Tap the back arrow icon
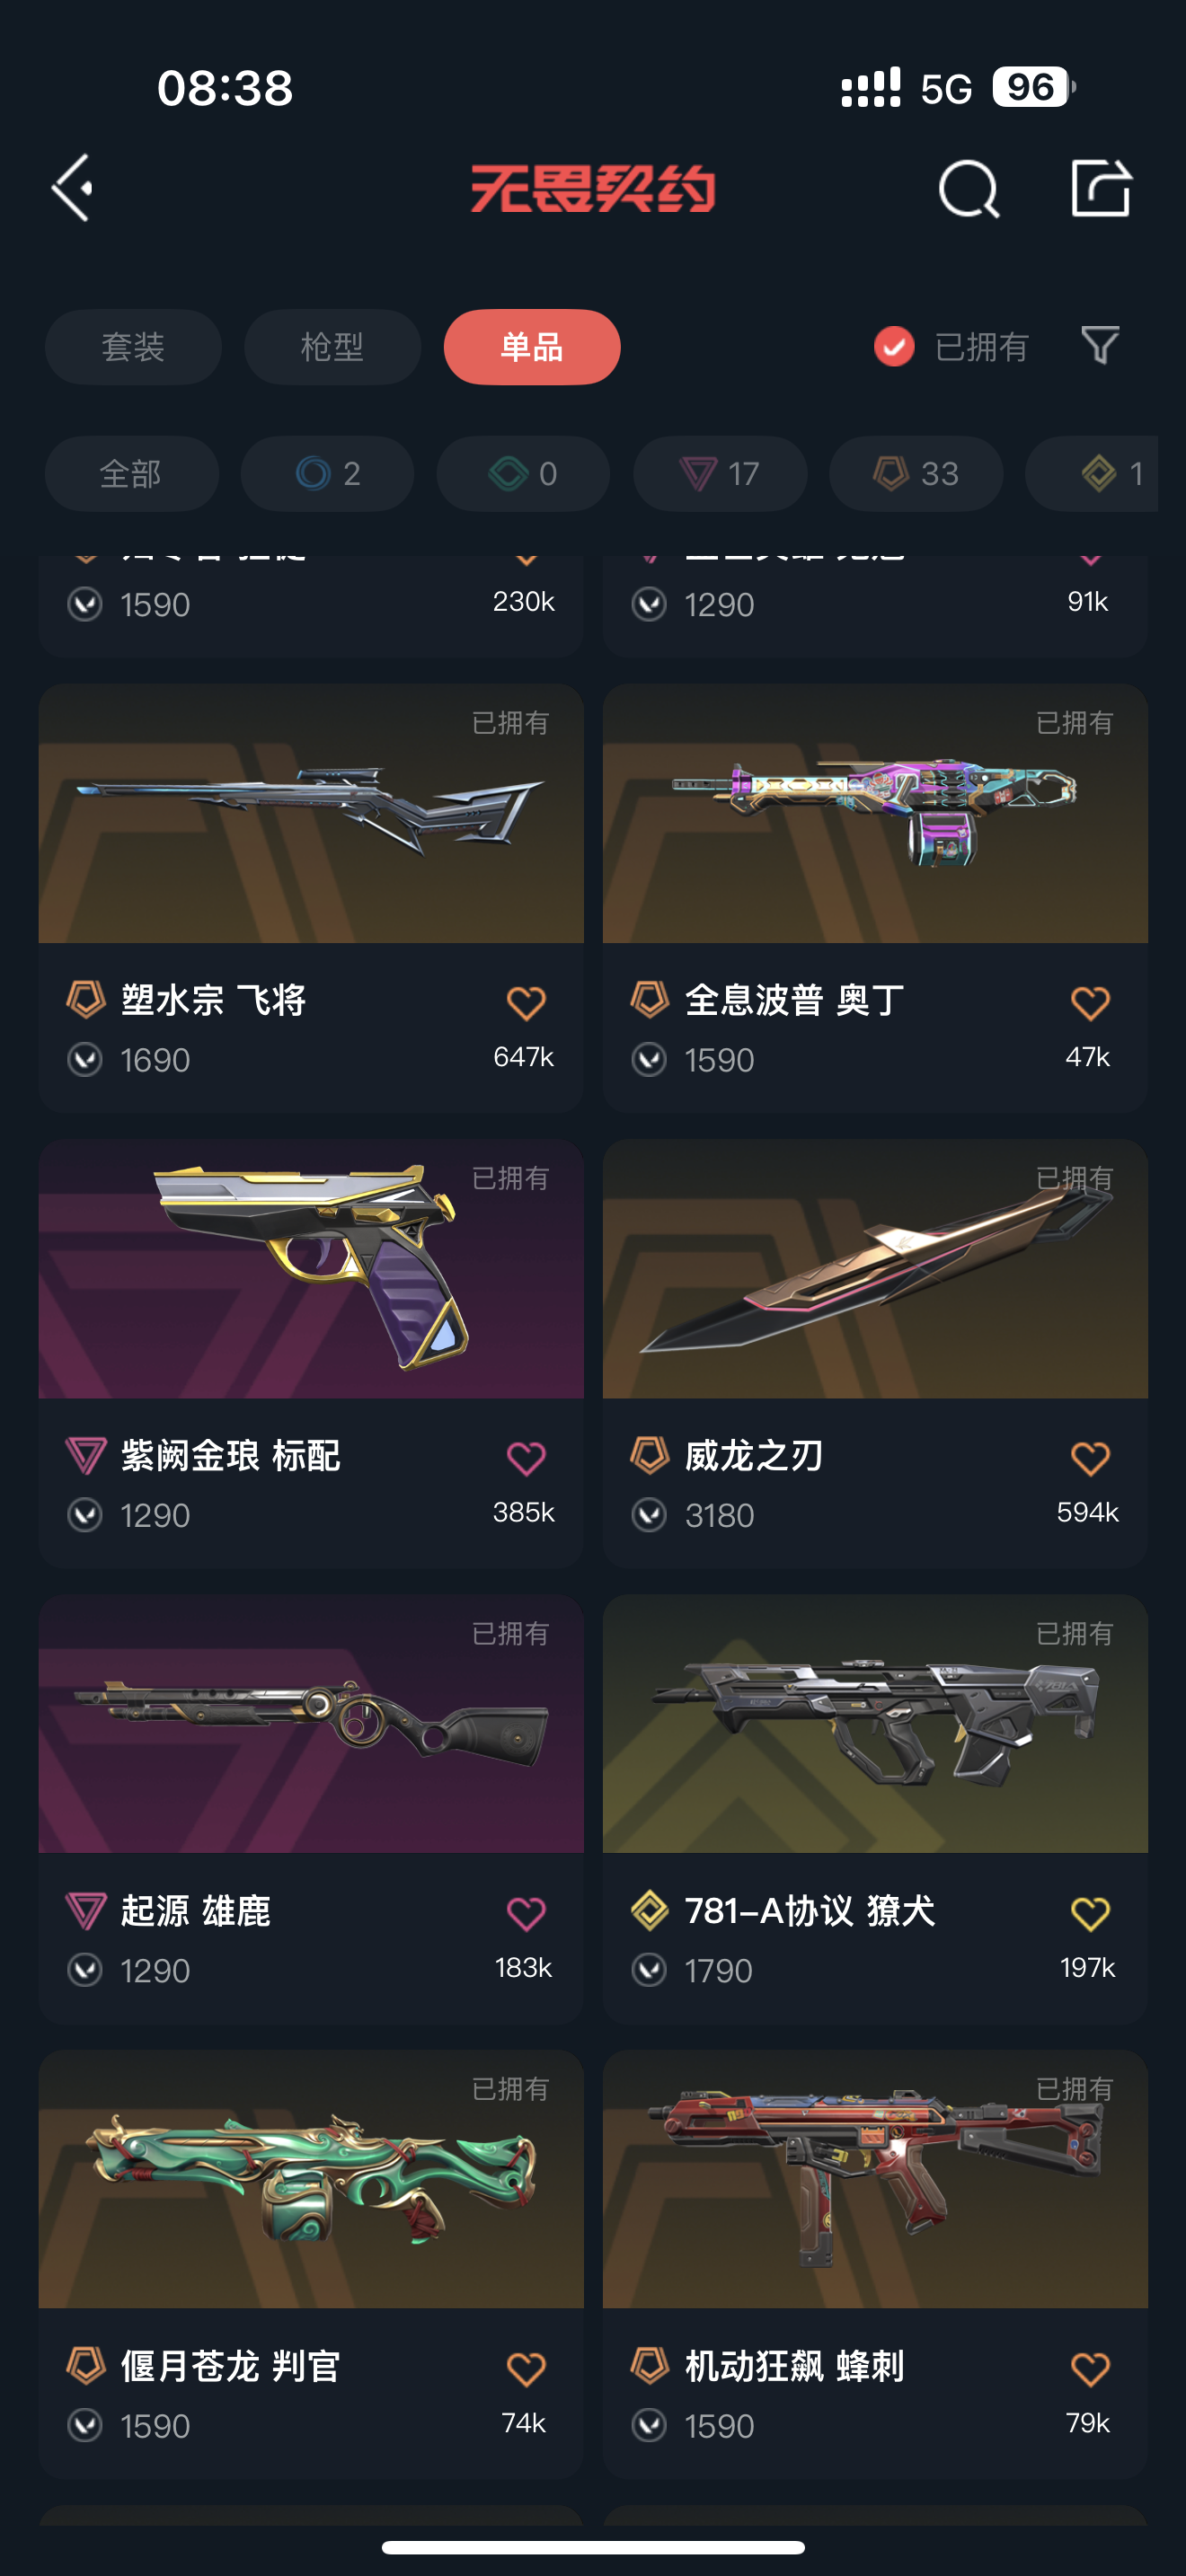1186x2576 pixels. point(73,187)
